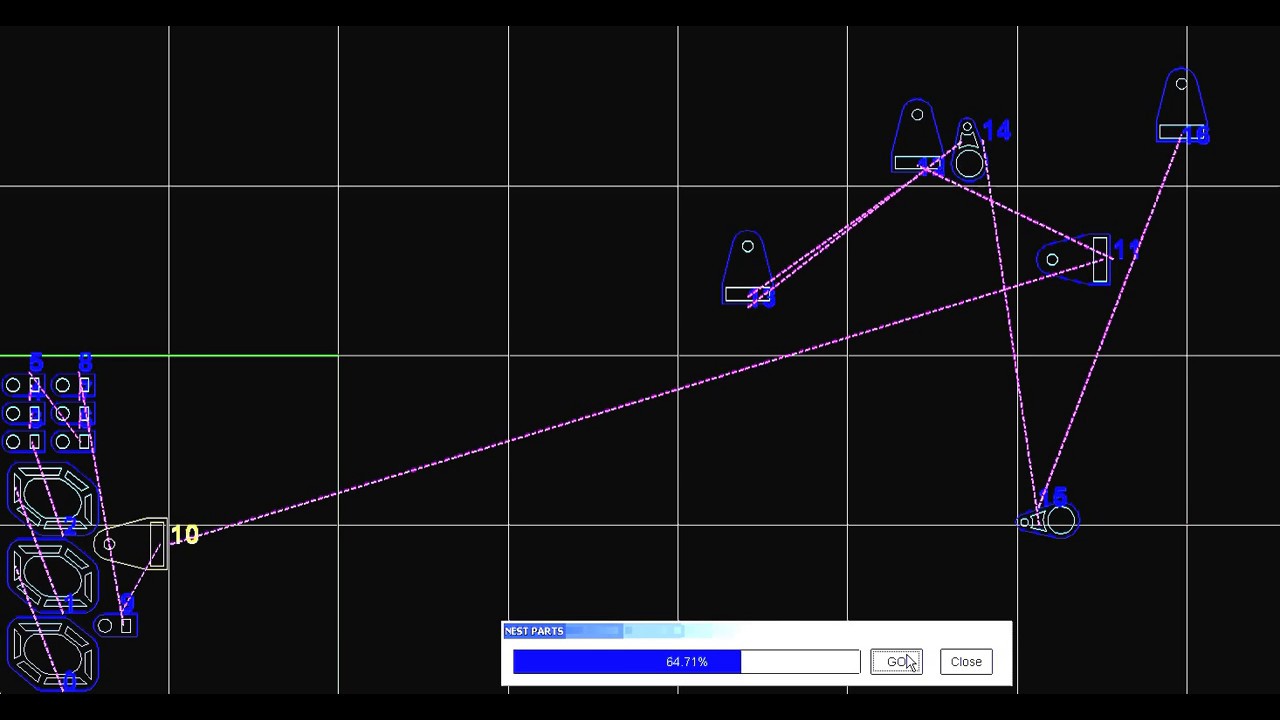Select the octagonal frame part labeled 1
This screenshot has width=1280, height=720.
pos(53,575)
